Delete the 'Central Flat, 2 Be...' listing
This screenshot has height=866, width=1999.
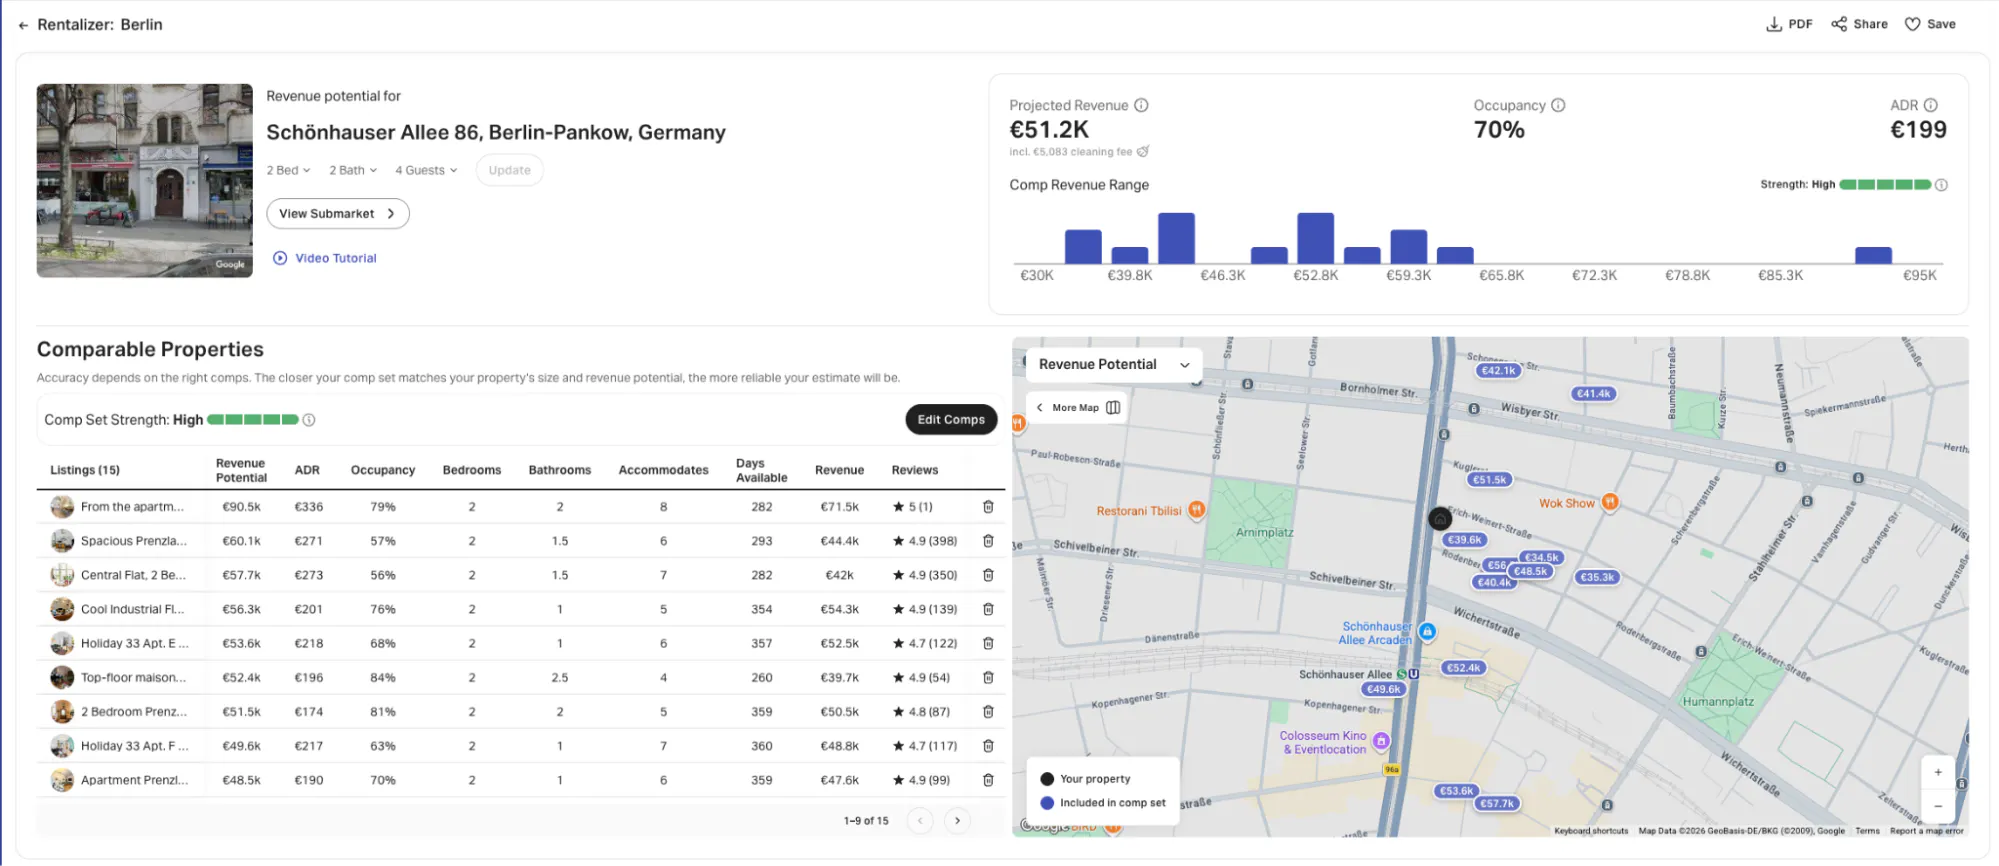coord(988,575)
